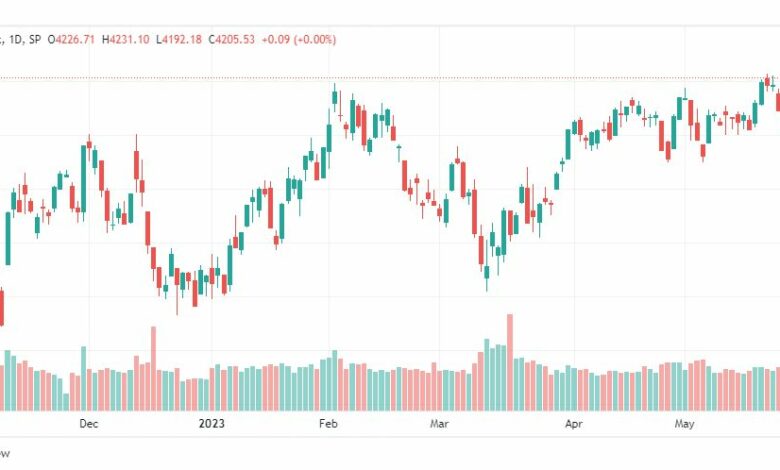Click the early February peak green candle
The width and height of the screenshot is (780, 470).
coord(335,97)
